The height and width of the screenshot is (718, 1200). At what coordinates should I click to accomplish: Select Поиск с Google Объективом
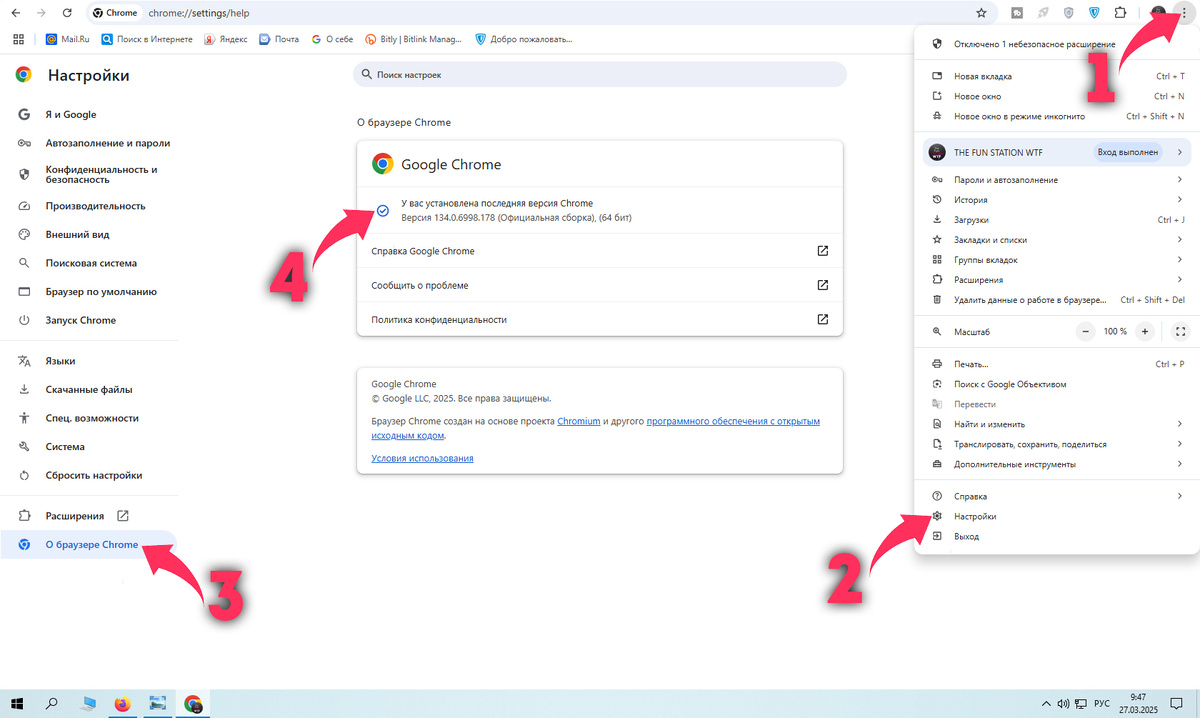[x=1057, y=384]
